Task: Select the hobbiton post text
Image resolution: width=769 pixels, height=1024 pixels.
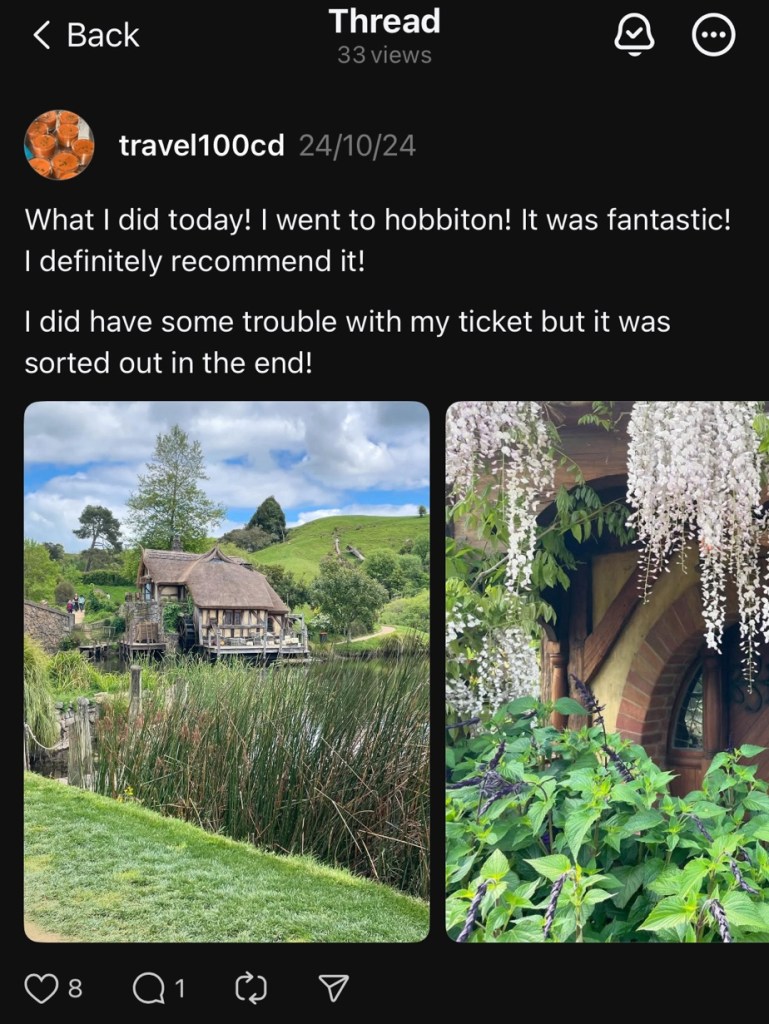Action: point(378,240)
